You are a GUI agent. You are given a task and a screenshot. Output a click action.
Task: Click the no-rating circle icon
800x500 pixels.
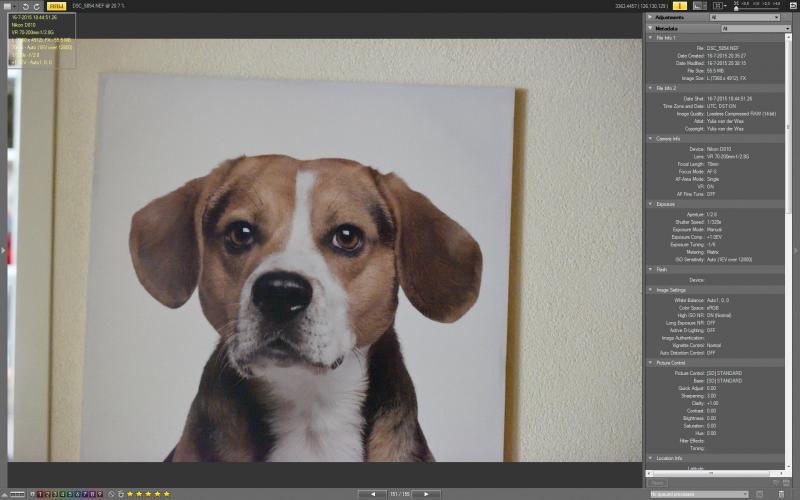tap(111, 494)
